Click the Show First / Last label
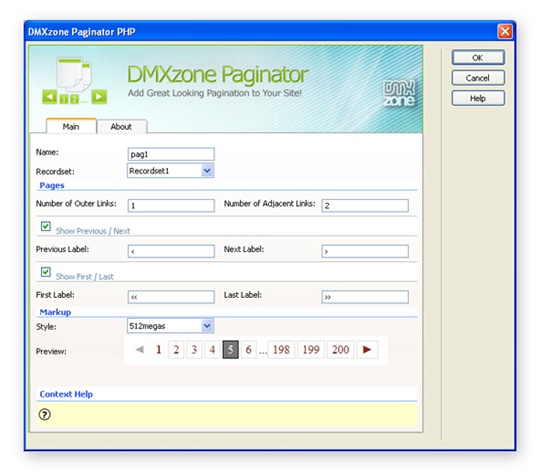Image resolution: width=540 pixels, height=473 pixels. click(x=84, y=277)
